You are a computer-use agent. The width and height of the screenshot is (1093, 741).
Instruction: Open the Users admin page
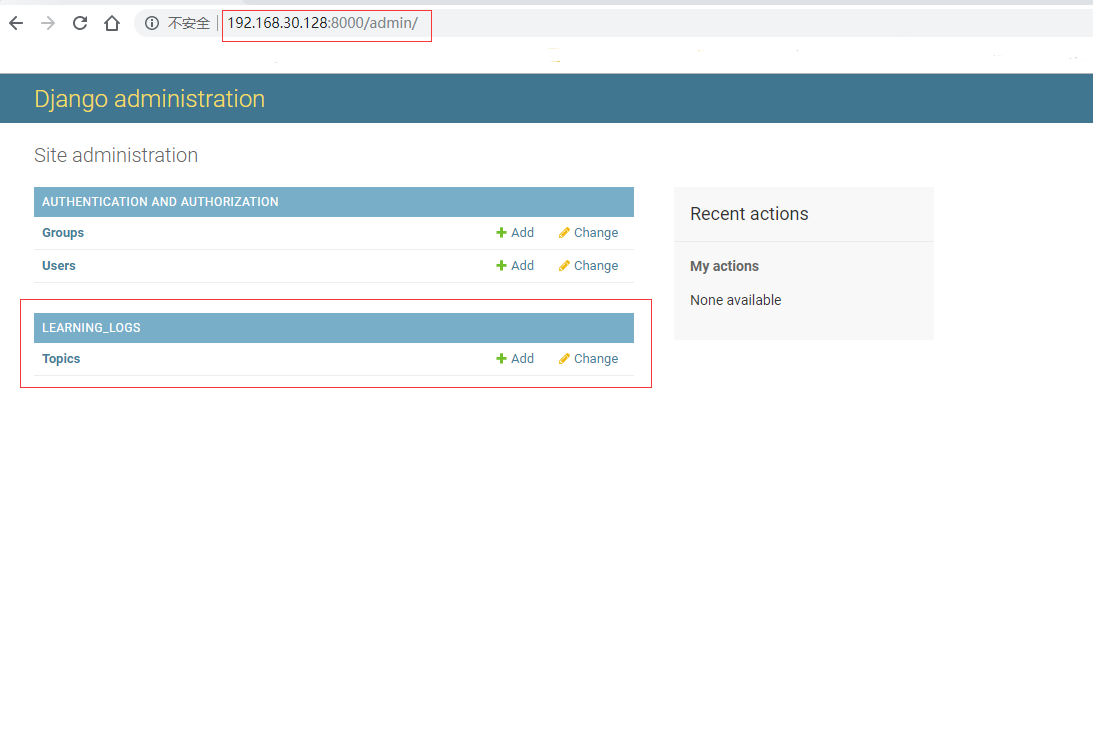pos(58,265)
